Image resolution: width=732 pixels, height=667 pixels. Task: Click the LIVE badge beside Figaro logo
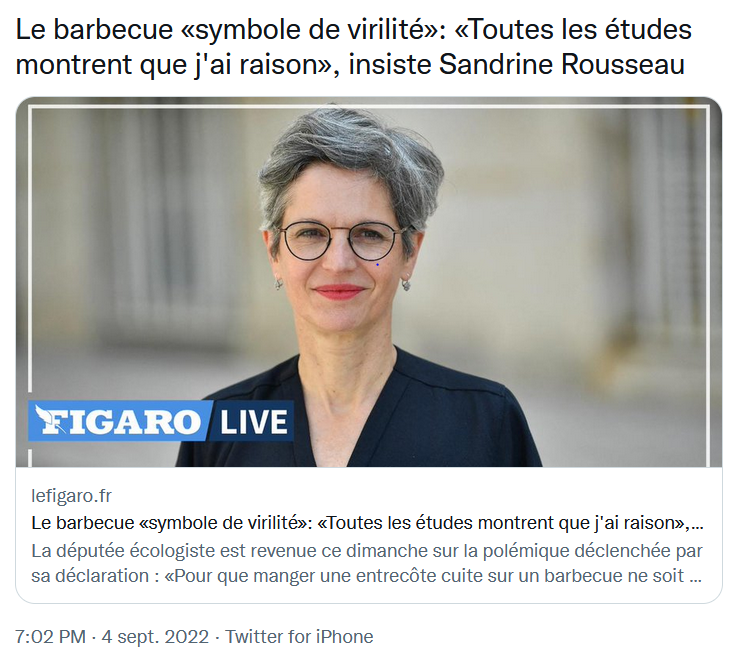point(253,422)
